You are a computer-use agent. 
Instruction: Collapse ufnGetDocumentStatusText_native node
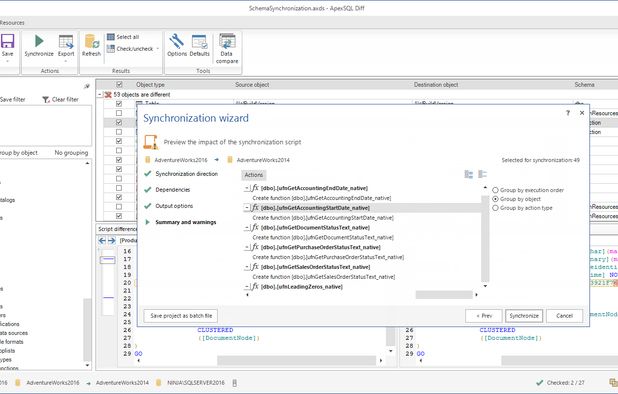247,228
